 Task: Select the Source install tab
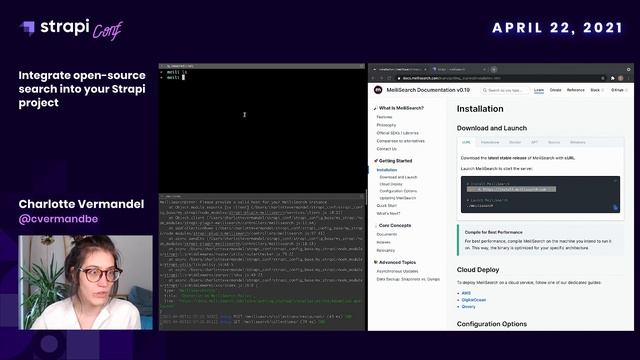[x=554, y=142]
